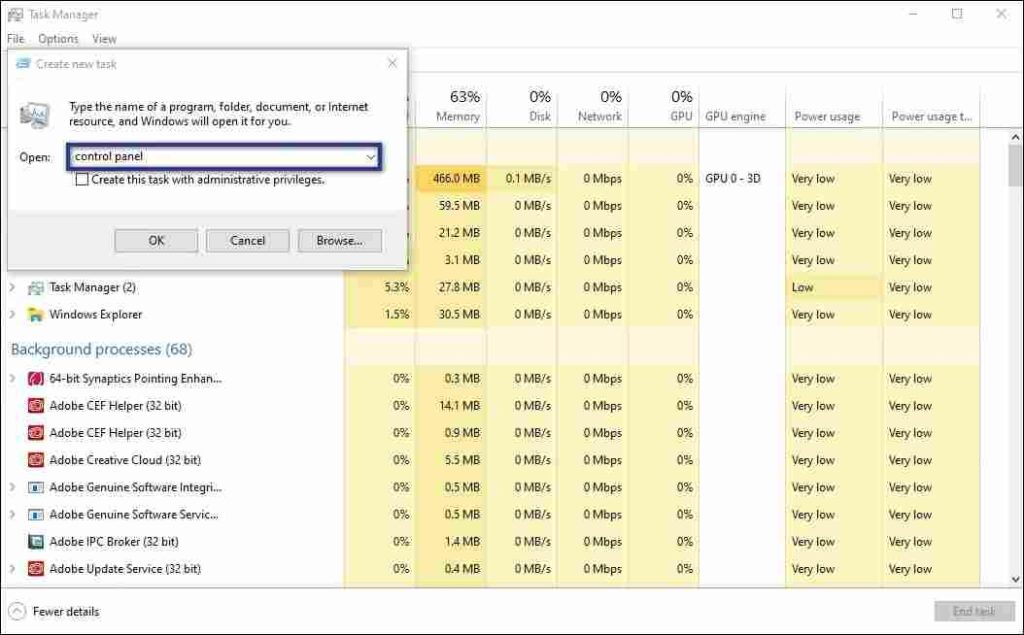Open the View menu

[104, 38]
